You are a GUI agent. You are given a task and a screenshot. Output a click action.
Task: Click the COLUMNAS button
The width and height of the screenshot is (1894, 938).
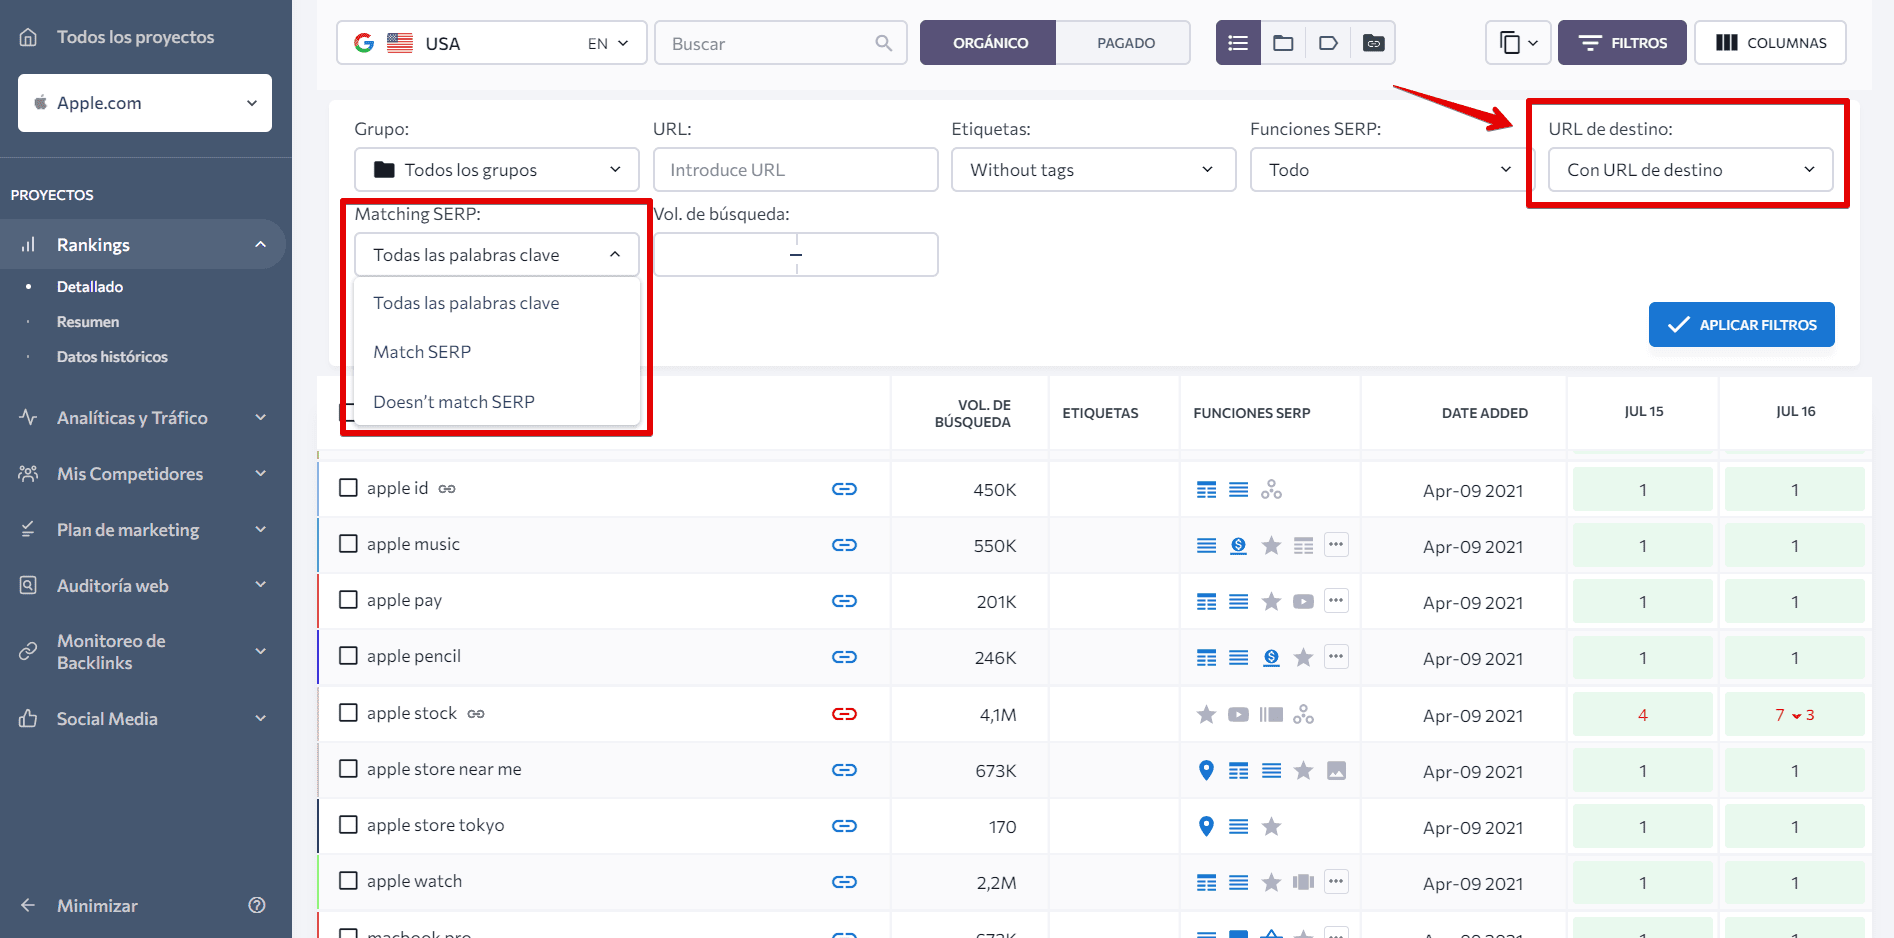click(x=1770, y=43)
